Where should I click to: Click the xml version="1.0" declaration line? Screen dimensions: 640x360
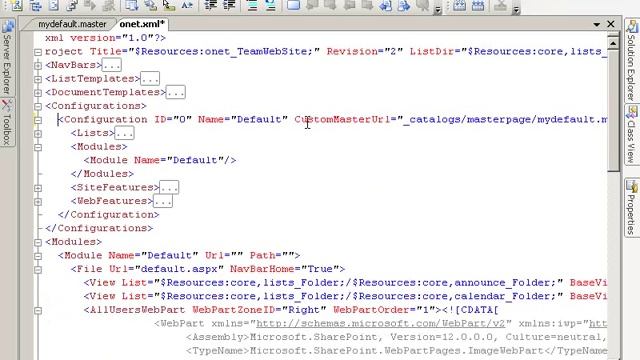(x=105, y=38)
